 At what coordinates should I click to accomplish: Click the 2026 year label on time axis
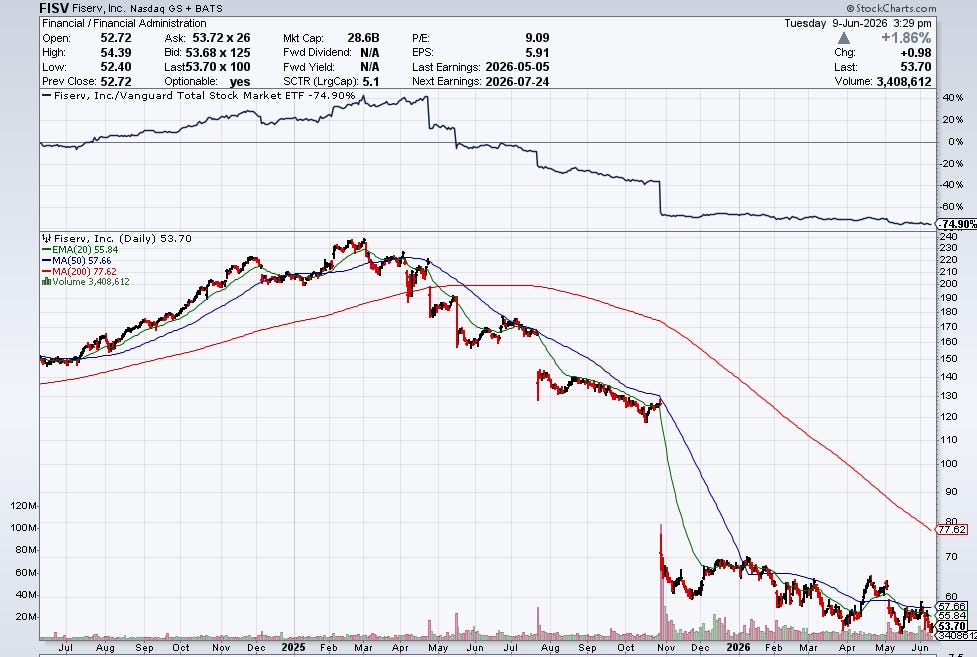coord(738,647)
